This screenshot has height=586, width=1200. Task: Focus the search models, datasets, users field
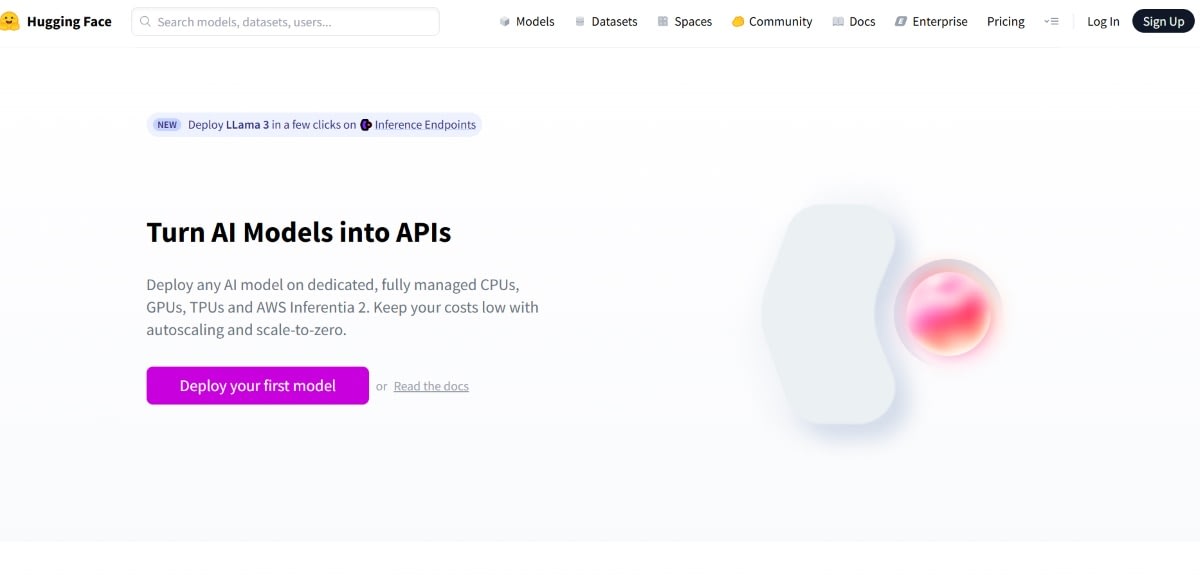point(290,22)
